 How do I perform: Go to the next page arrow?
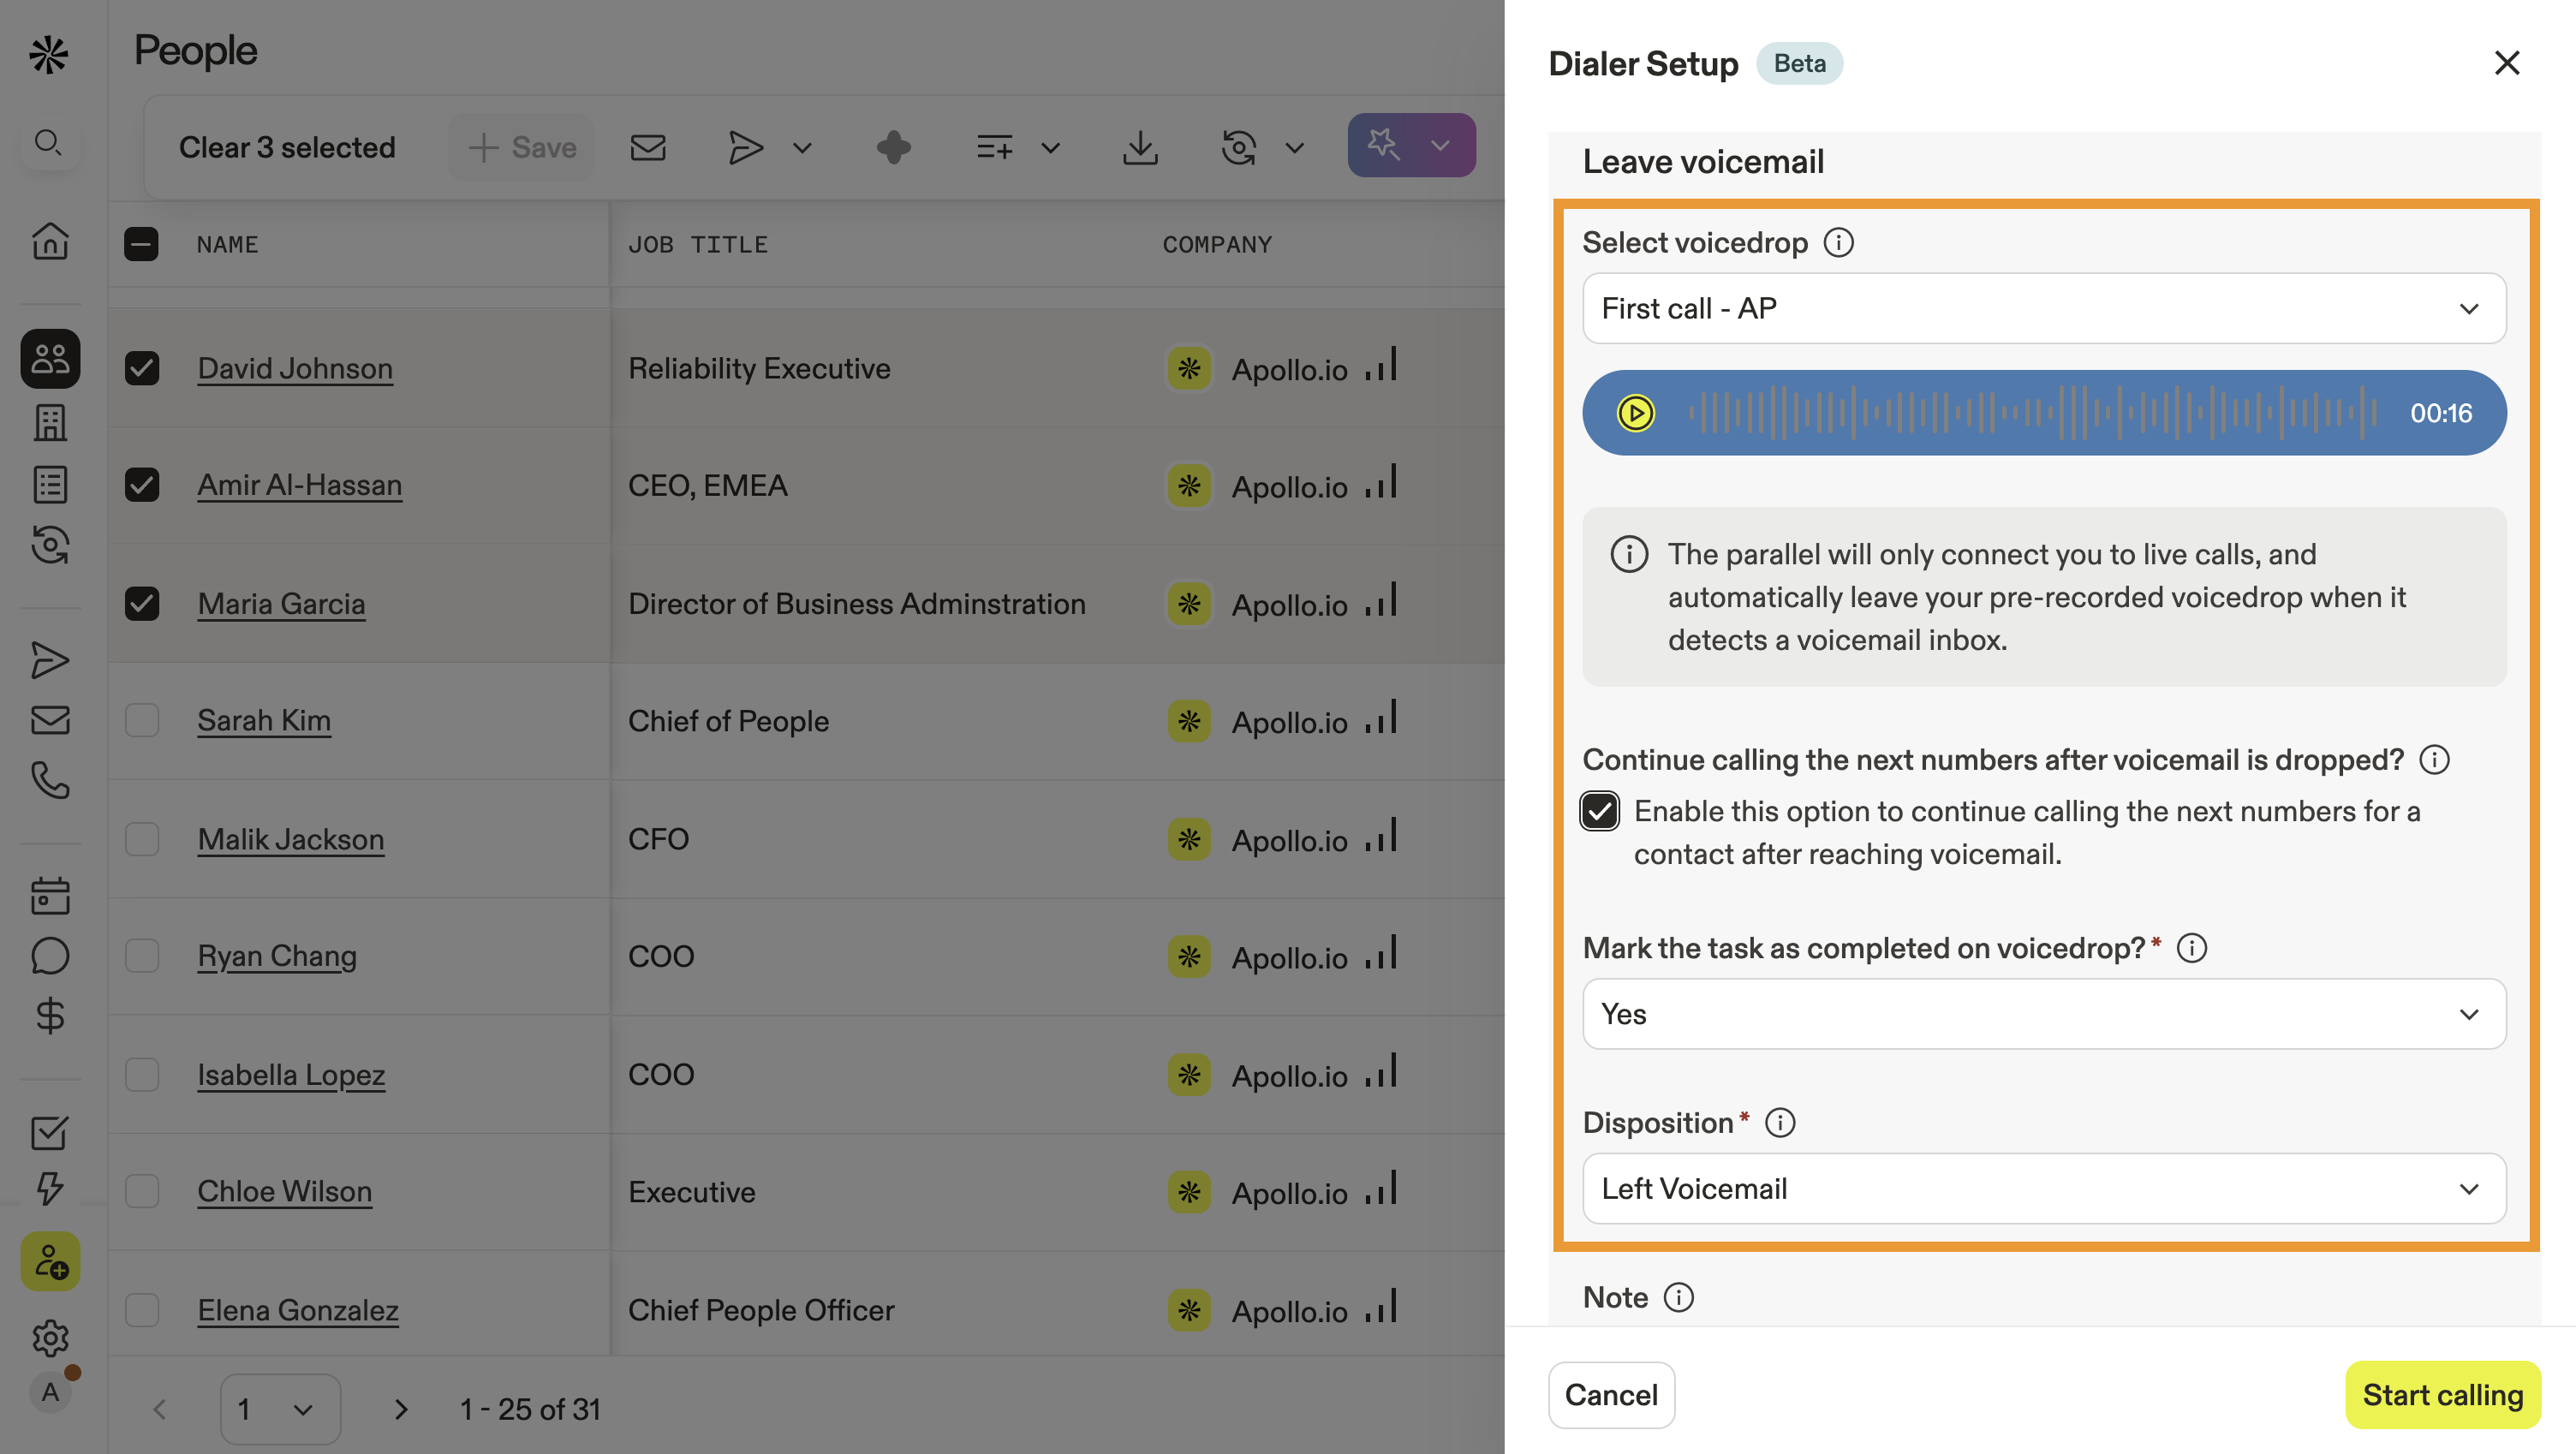click(x=401, y=1408)
